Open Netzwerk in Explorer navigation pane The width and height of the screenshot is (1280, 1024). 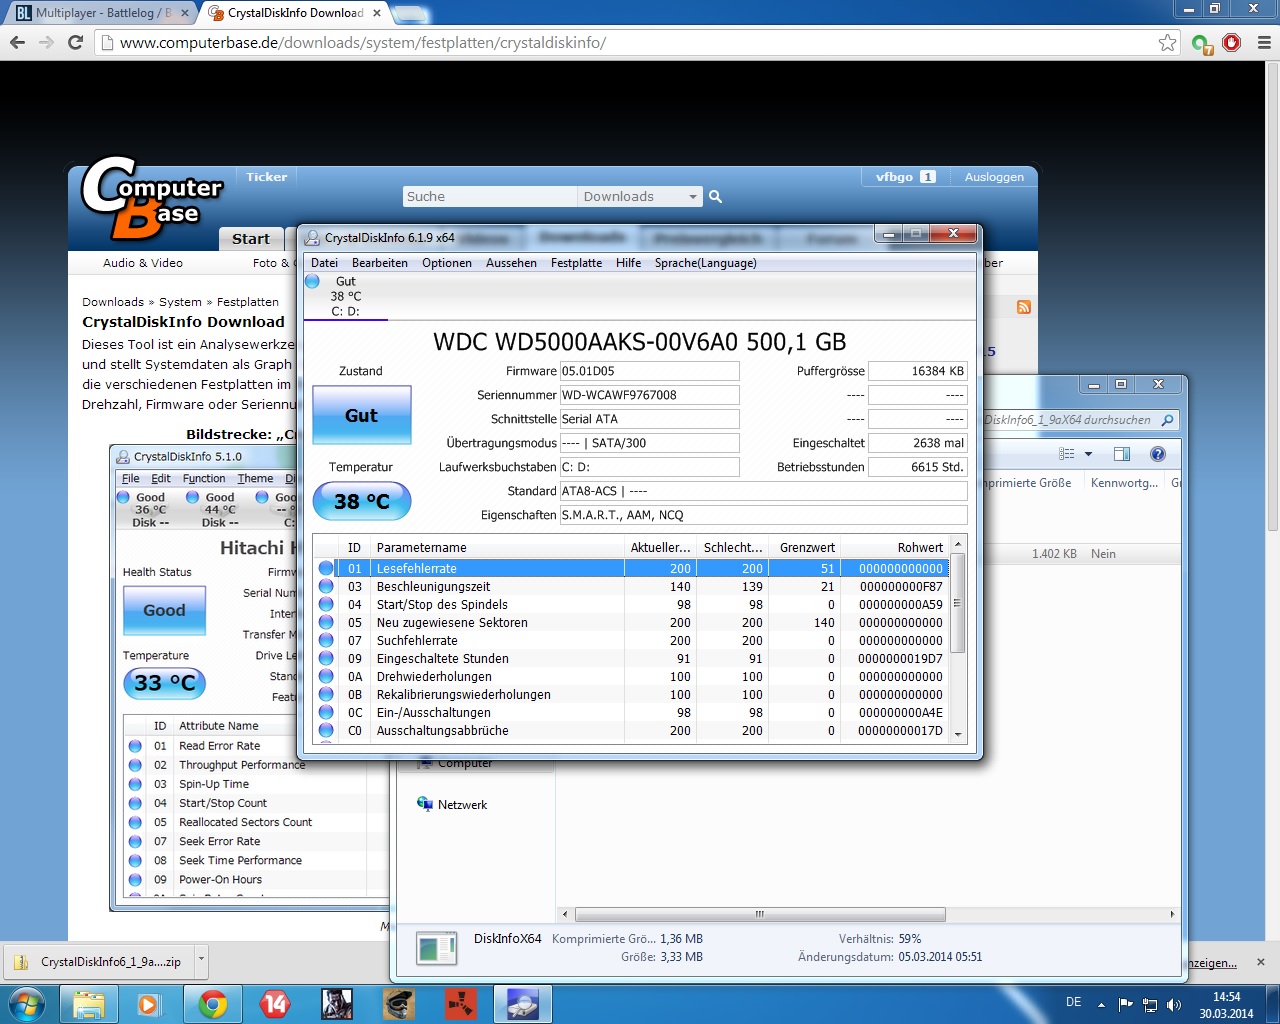tap(462, 804)
